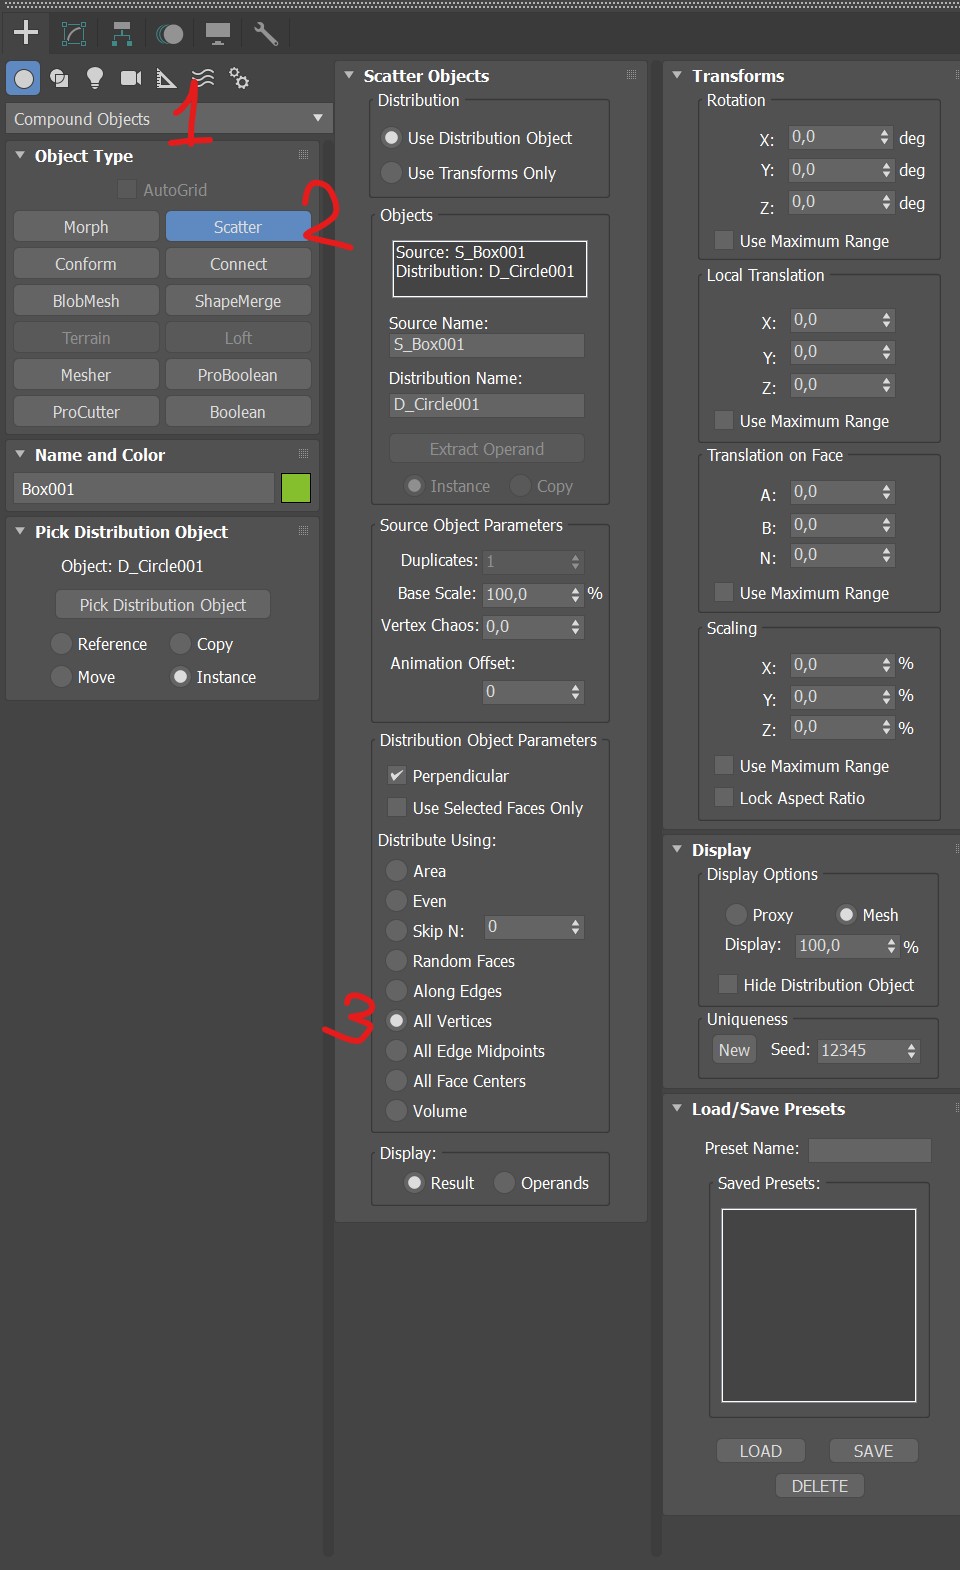The image size is (960, 1570).
Task: Select the Space Warps category tab
Action: (203, 78)
